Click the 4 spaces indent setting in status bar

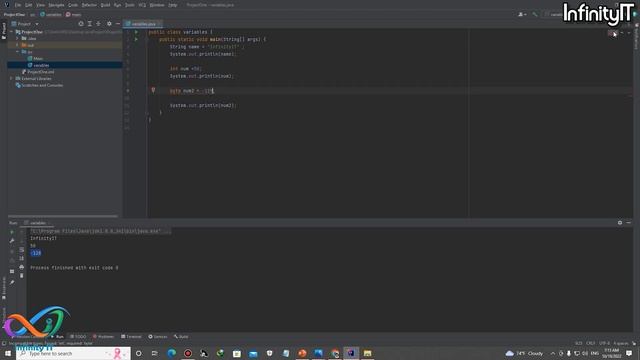click(621, 343)
